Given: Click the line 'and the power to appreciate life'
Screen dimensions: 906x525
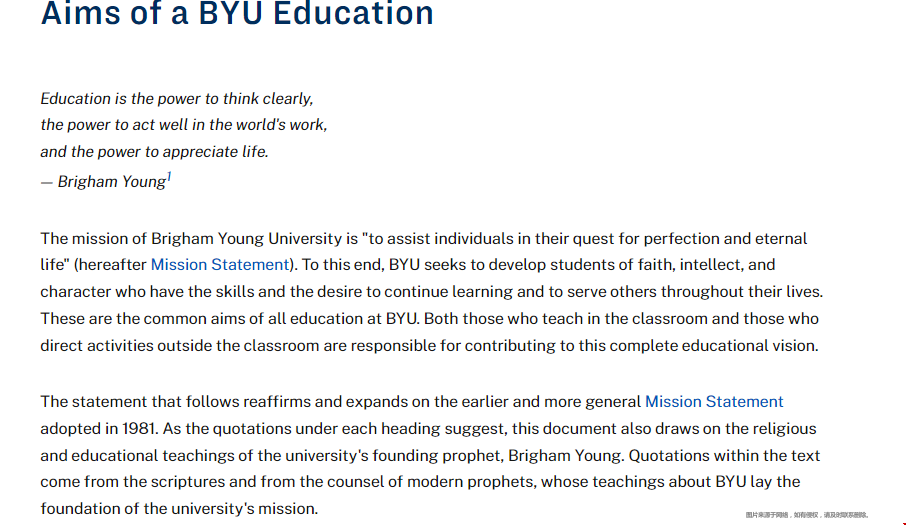Looking at the screenshot, I should tap(154, 152).
